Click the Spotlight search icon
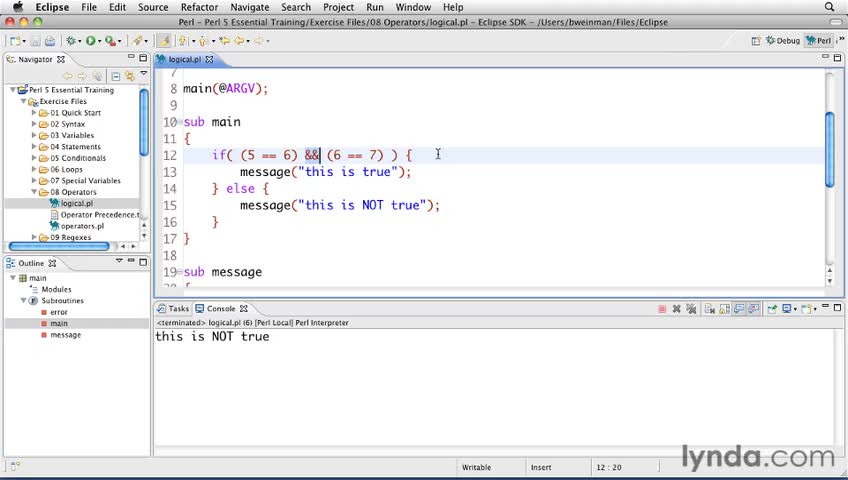The image size is (848, 480). (829, 7)
